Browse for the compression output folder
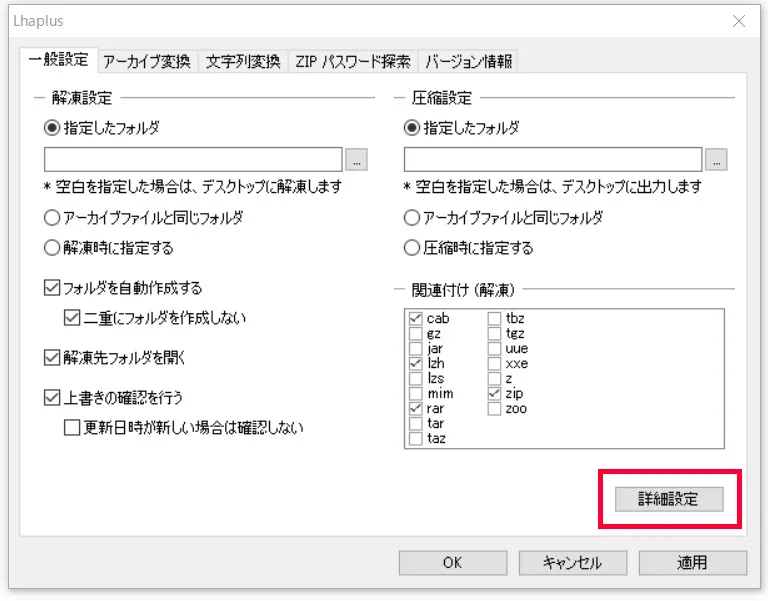Image resolution: width=768 pixels, height=601 pixels. [716, 160]
